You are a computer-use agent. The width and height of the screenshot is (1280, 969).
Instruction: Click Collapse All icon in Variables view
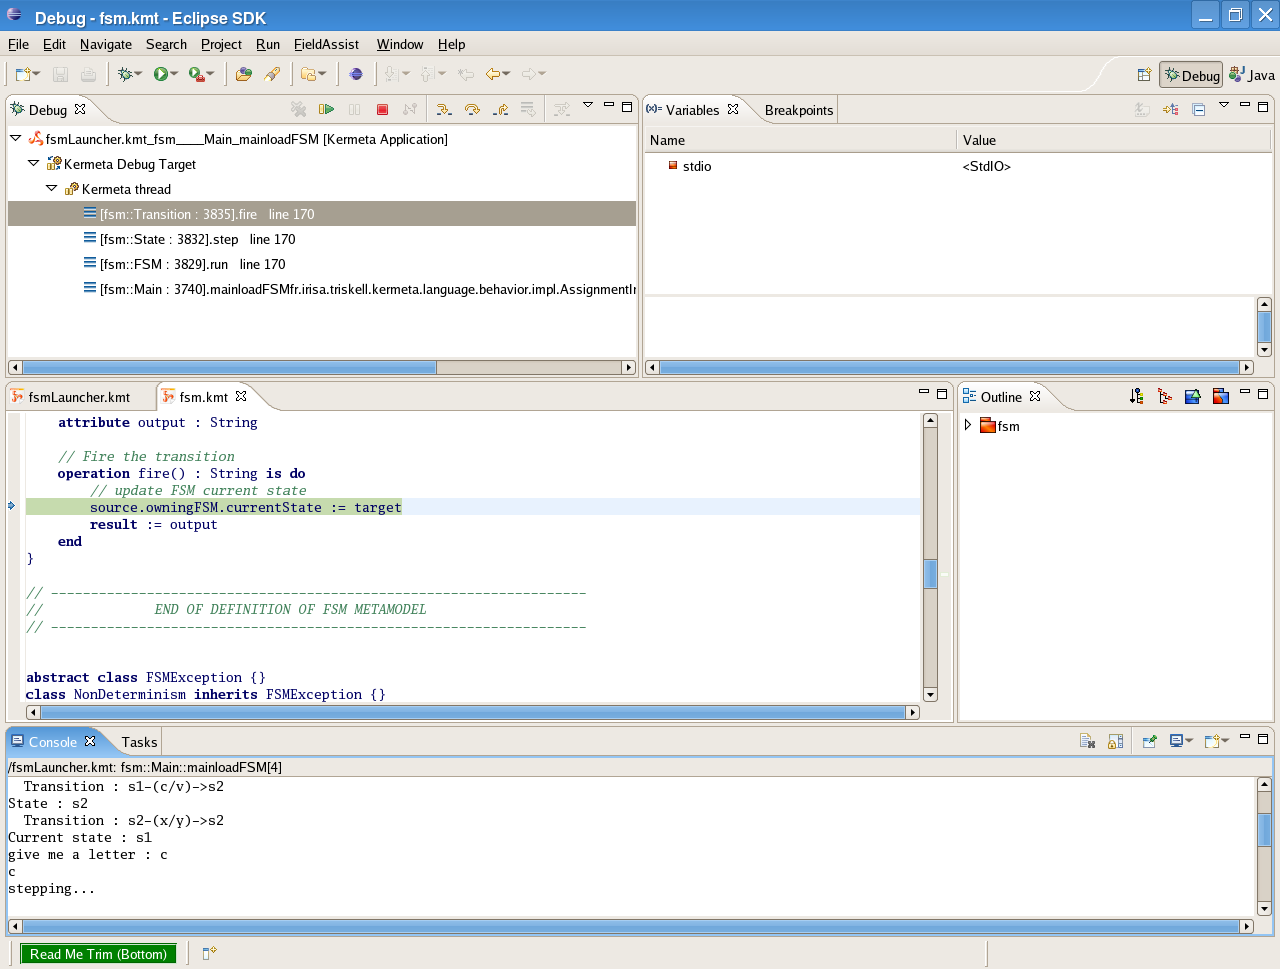pyautogui.click(x=1198, y=110)
